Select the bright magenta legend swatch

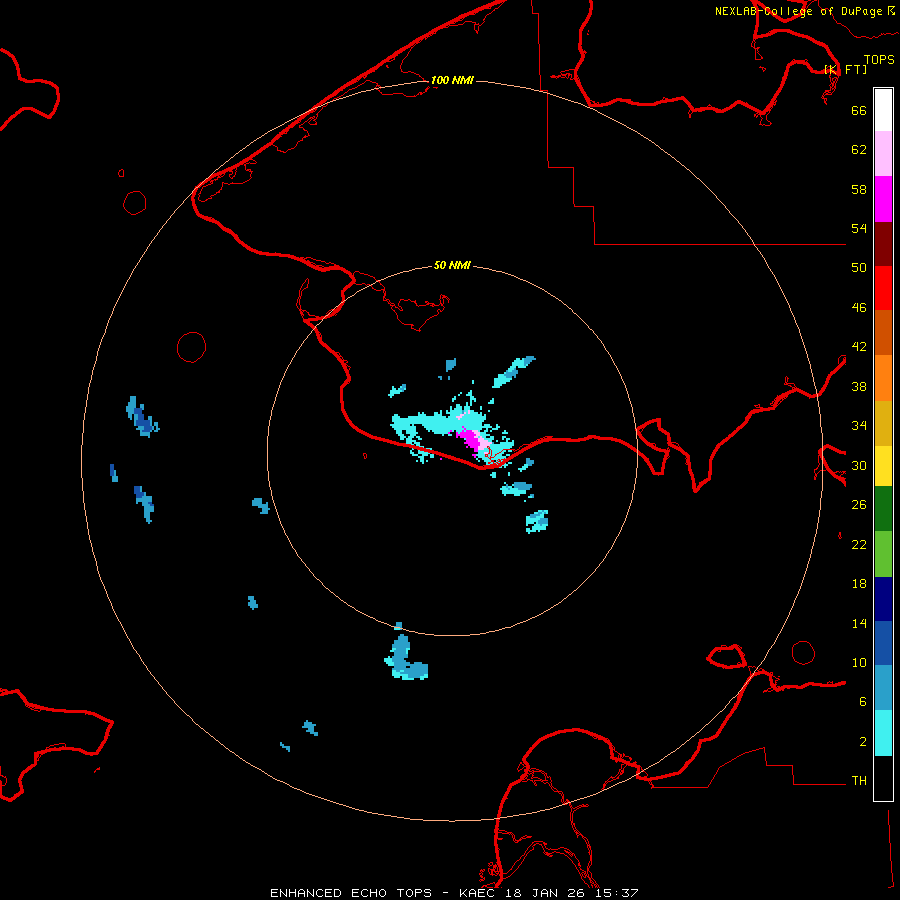coord(883,199)
